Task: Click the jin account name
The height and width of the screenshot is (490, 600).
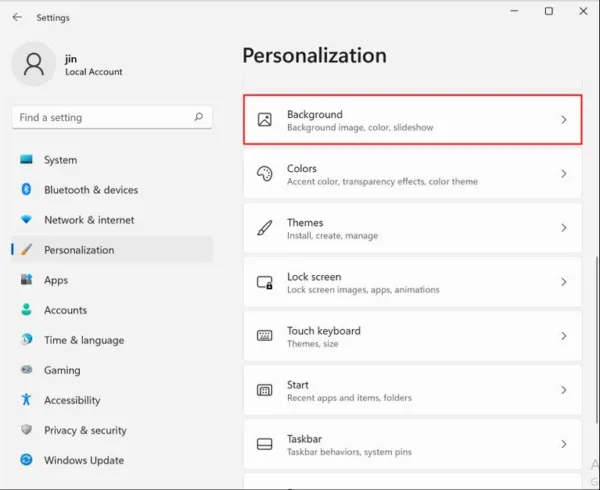Action: coord(71,59)
